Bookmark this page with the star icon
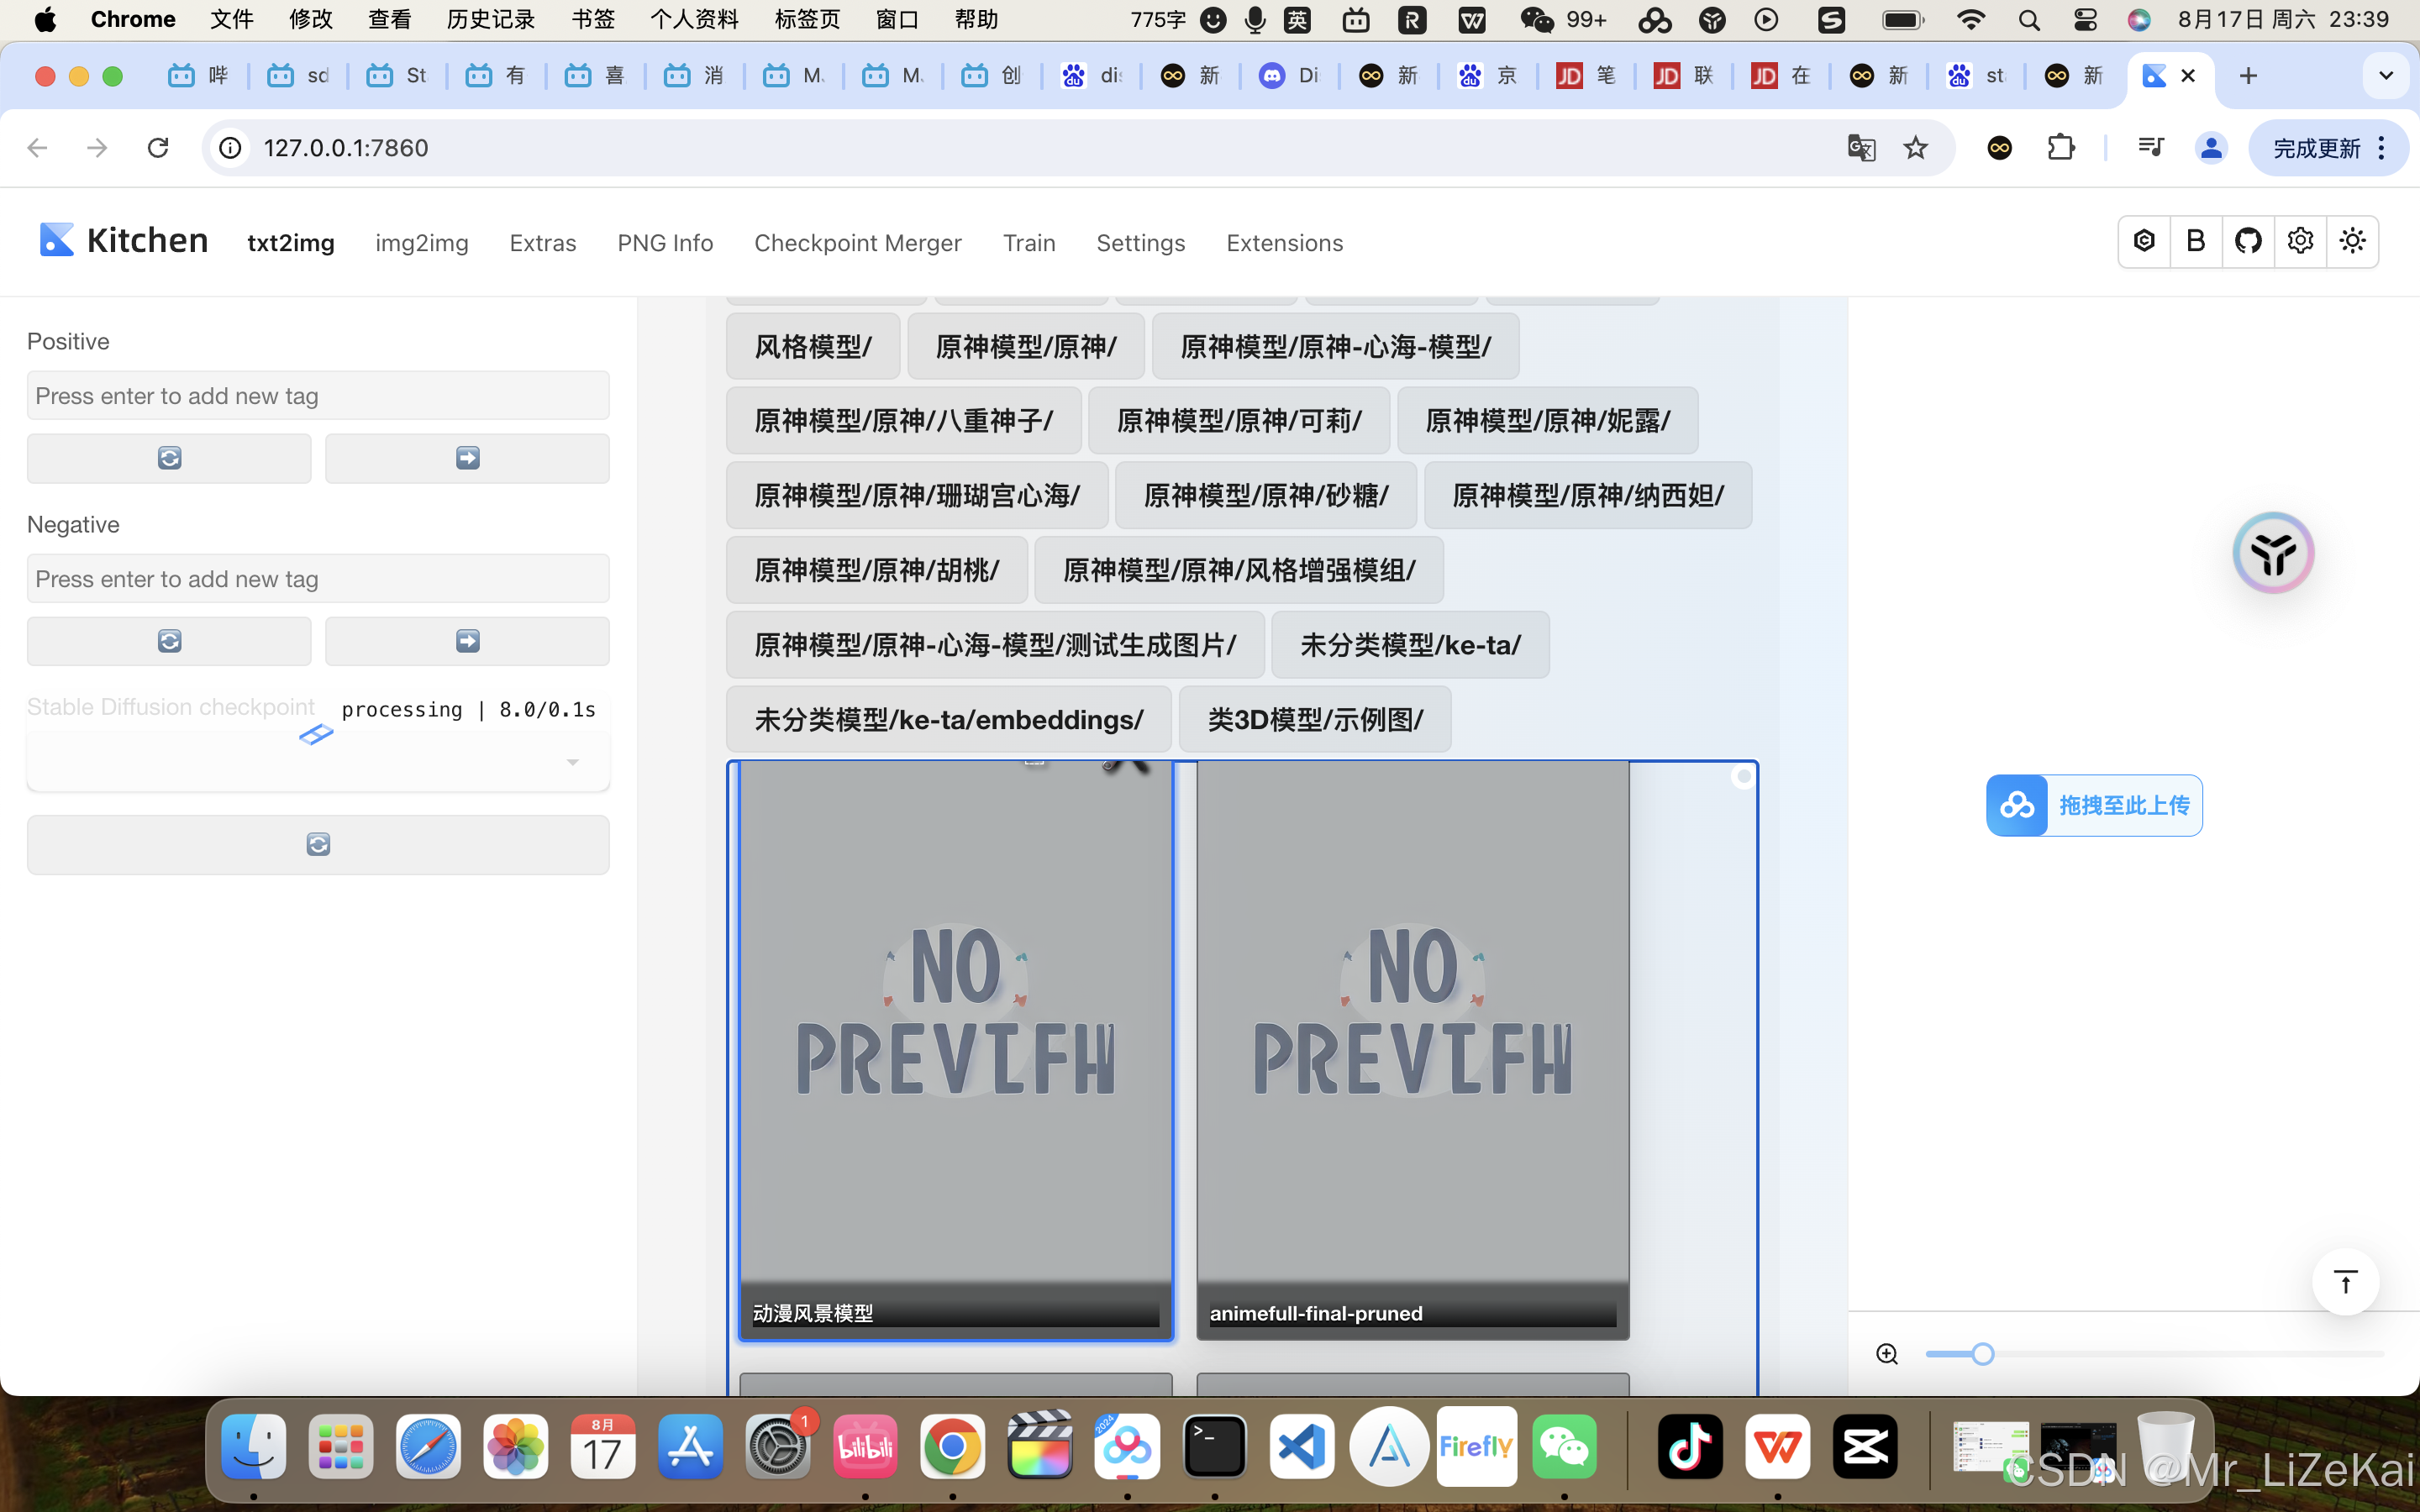Viewport: 2420px width, 1512px height. click(1915, 148)
